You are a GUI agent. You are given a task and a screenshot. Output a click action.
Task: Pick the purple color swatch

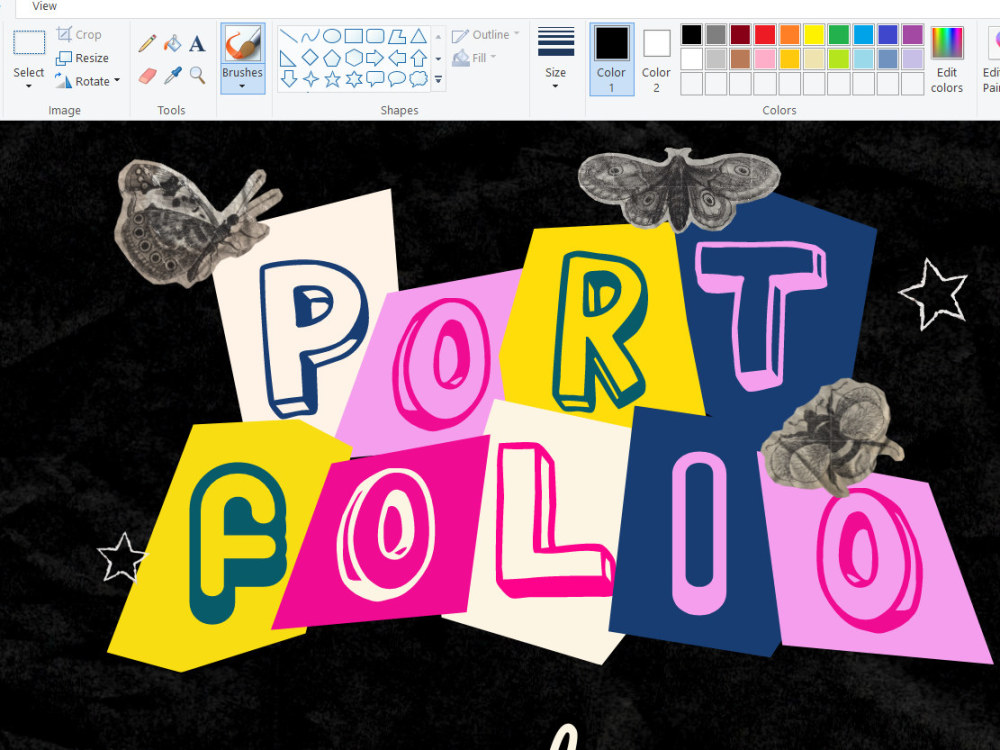913,34
